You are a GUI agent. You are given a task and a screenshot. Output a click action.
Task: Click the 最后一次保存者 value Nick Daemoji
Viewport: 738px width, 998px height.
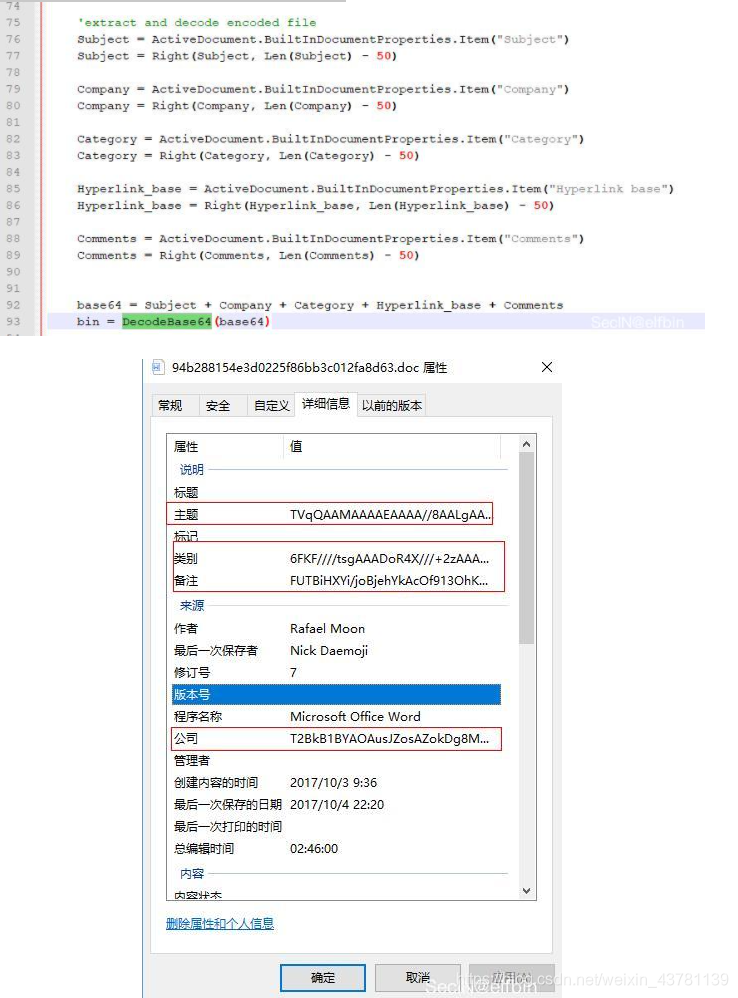[x=329, y=650]
